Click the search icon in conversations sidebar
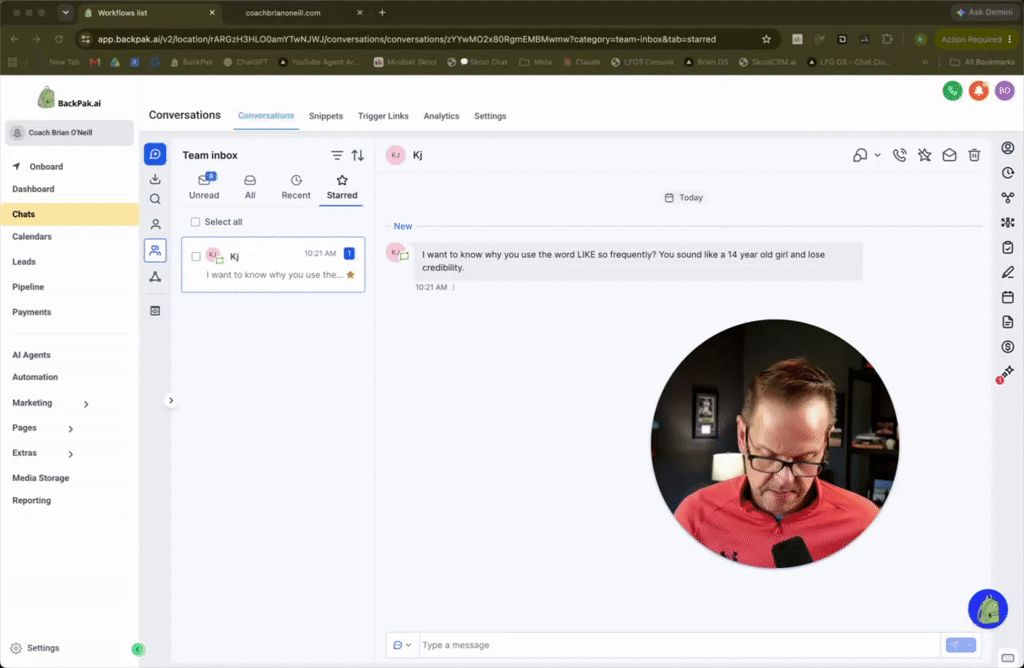This screenshot has height=668, width=1024. click(155, 199)
